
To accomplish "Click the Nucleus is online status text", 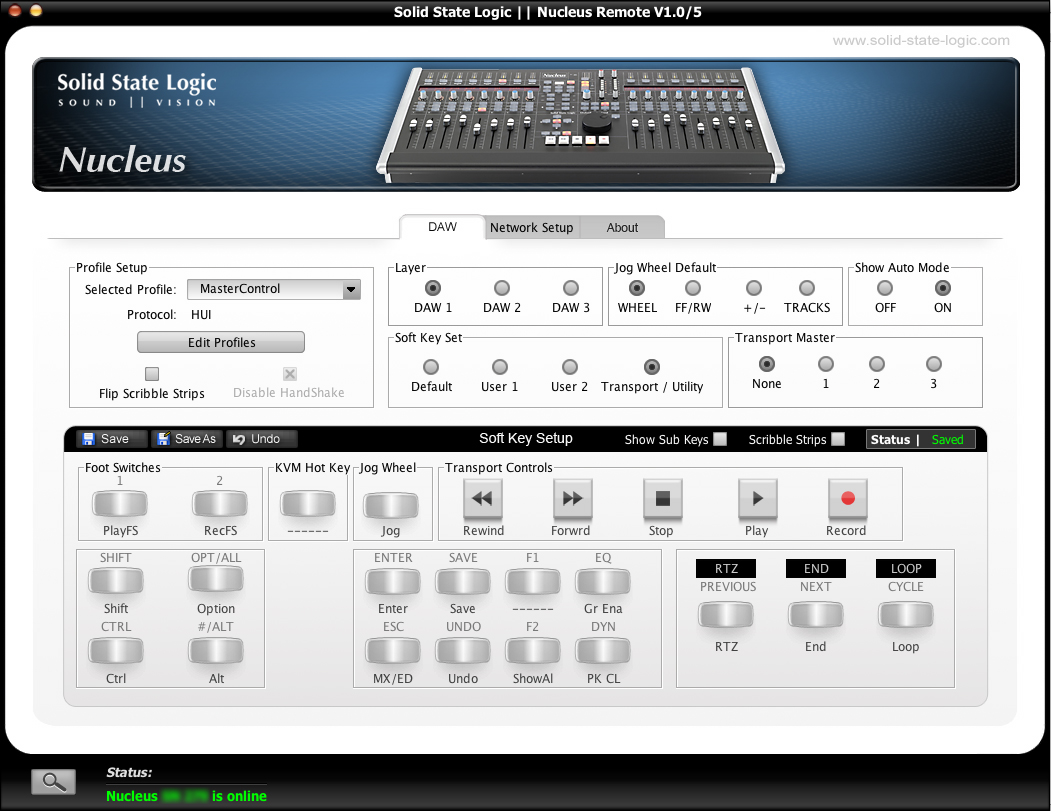I will (186, 796).
